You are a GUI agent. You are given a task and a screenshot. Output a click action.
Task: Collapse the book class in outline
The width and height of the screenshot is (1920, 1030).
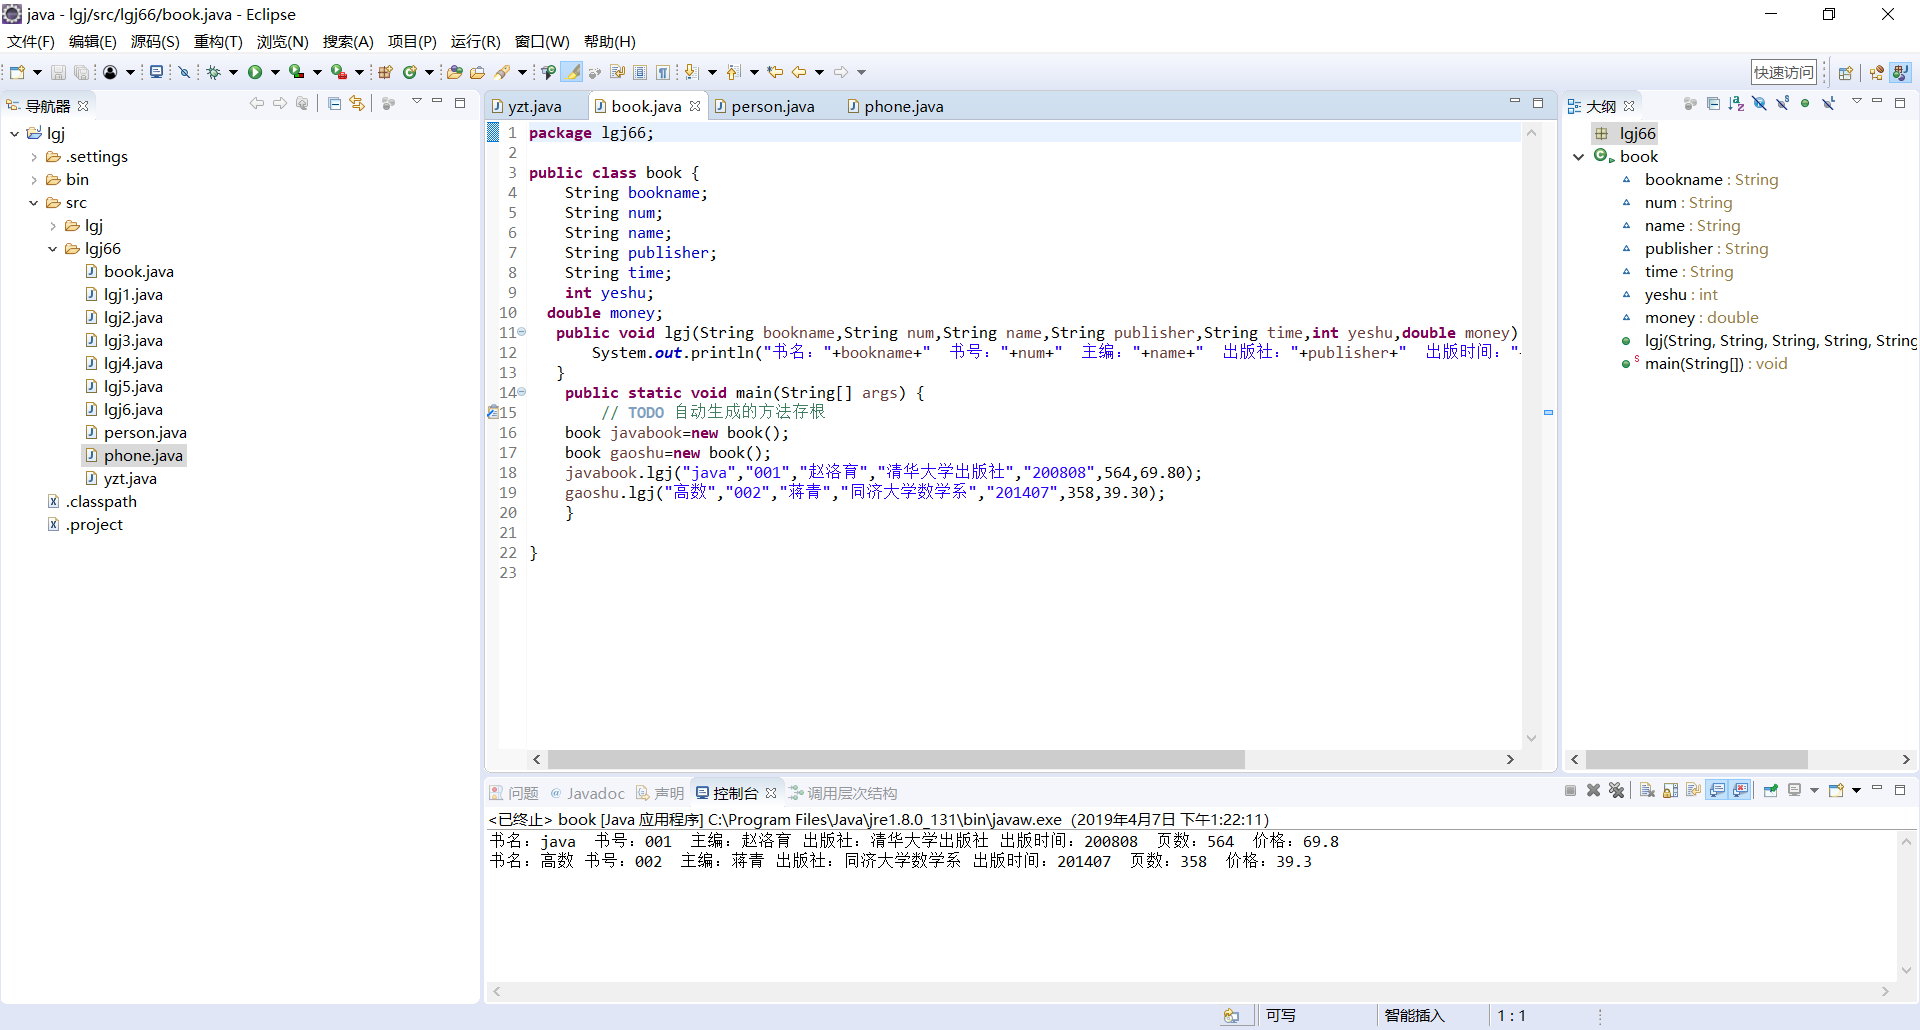pyautogui.click(x=1578, y=157)
